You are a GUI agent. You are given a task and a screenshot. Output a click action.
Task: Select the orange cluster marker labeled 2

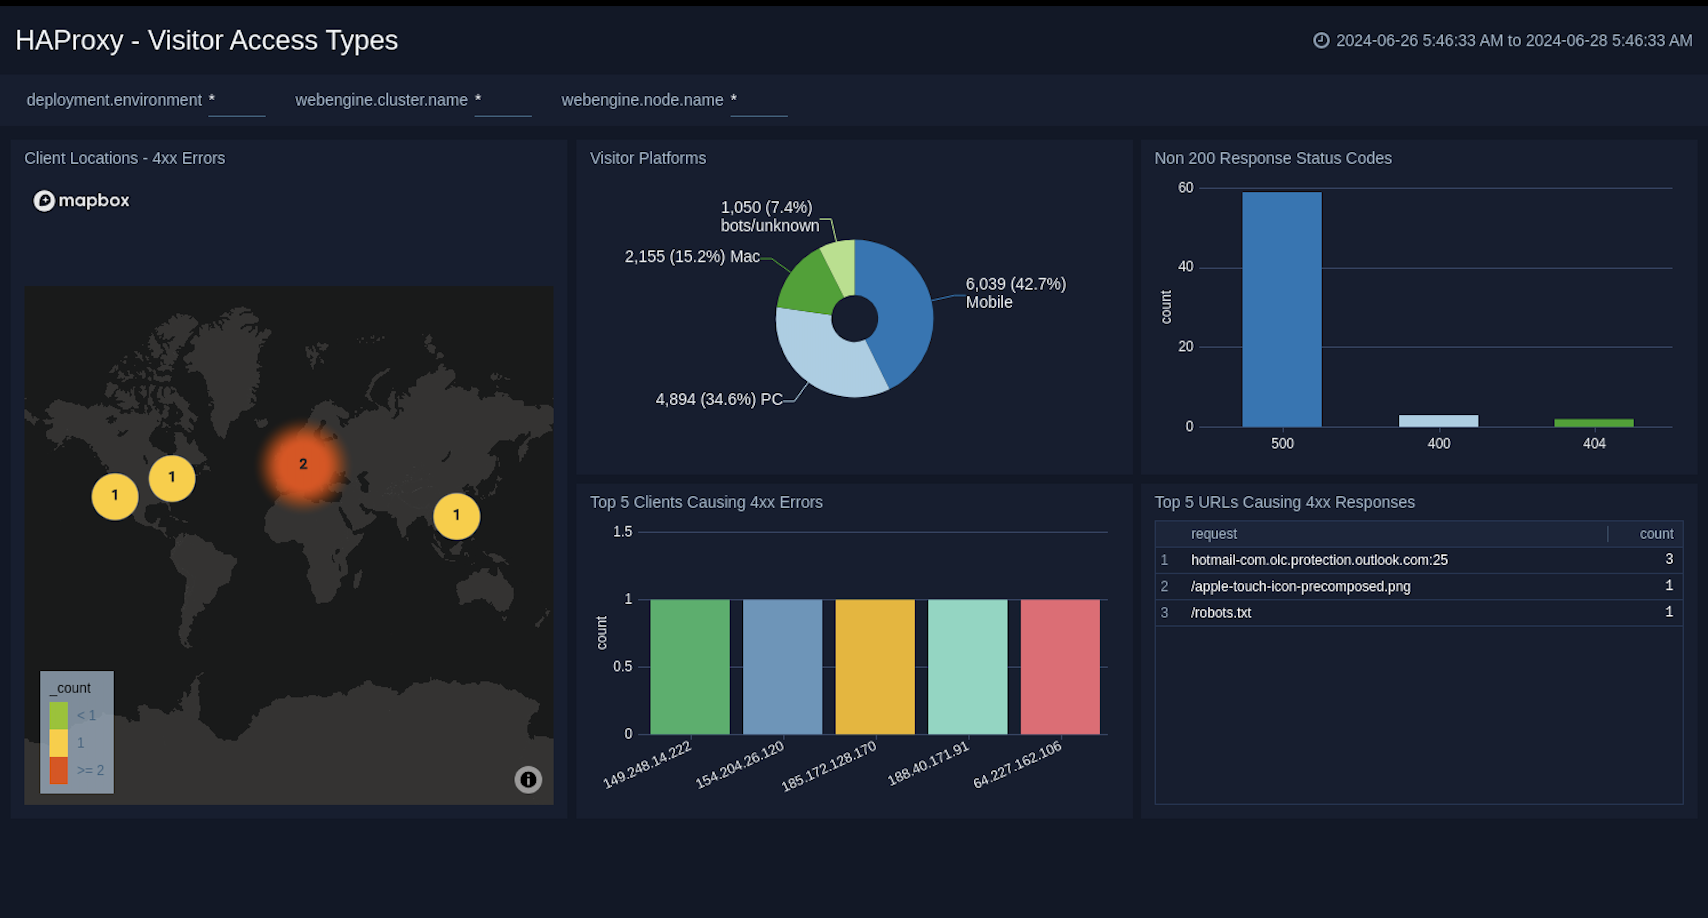[x=303, y=464]
